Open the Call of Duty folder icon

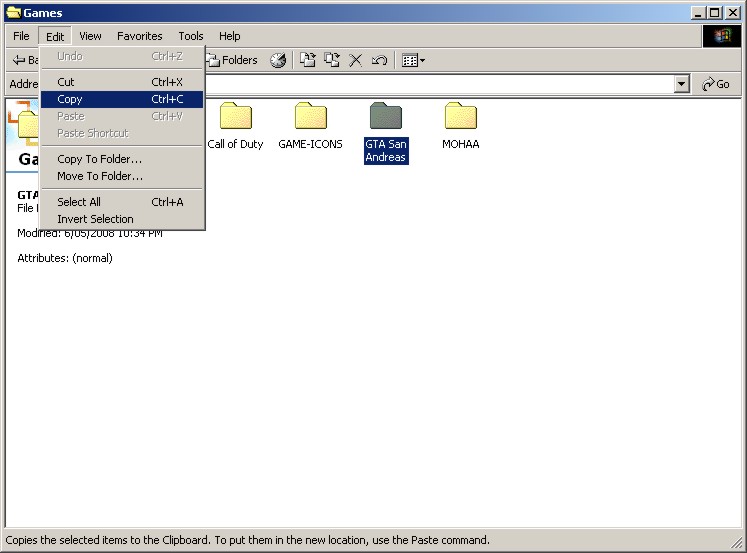[236, 116]
